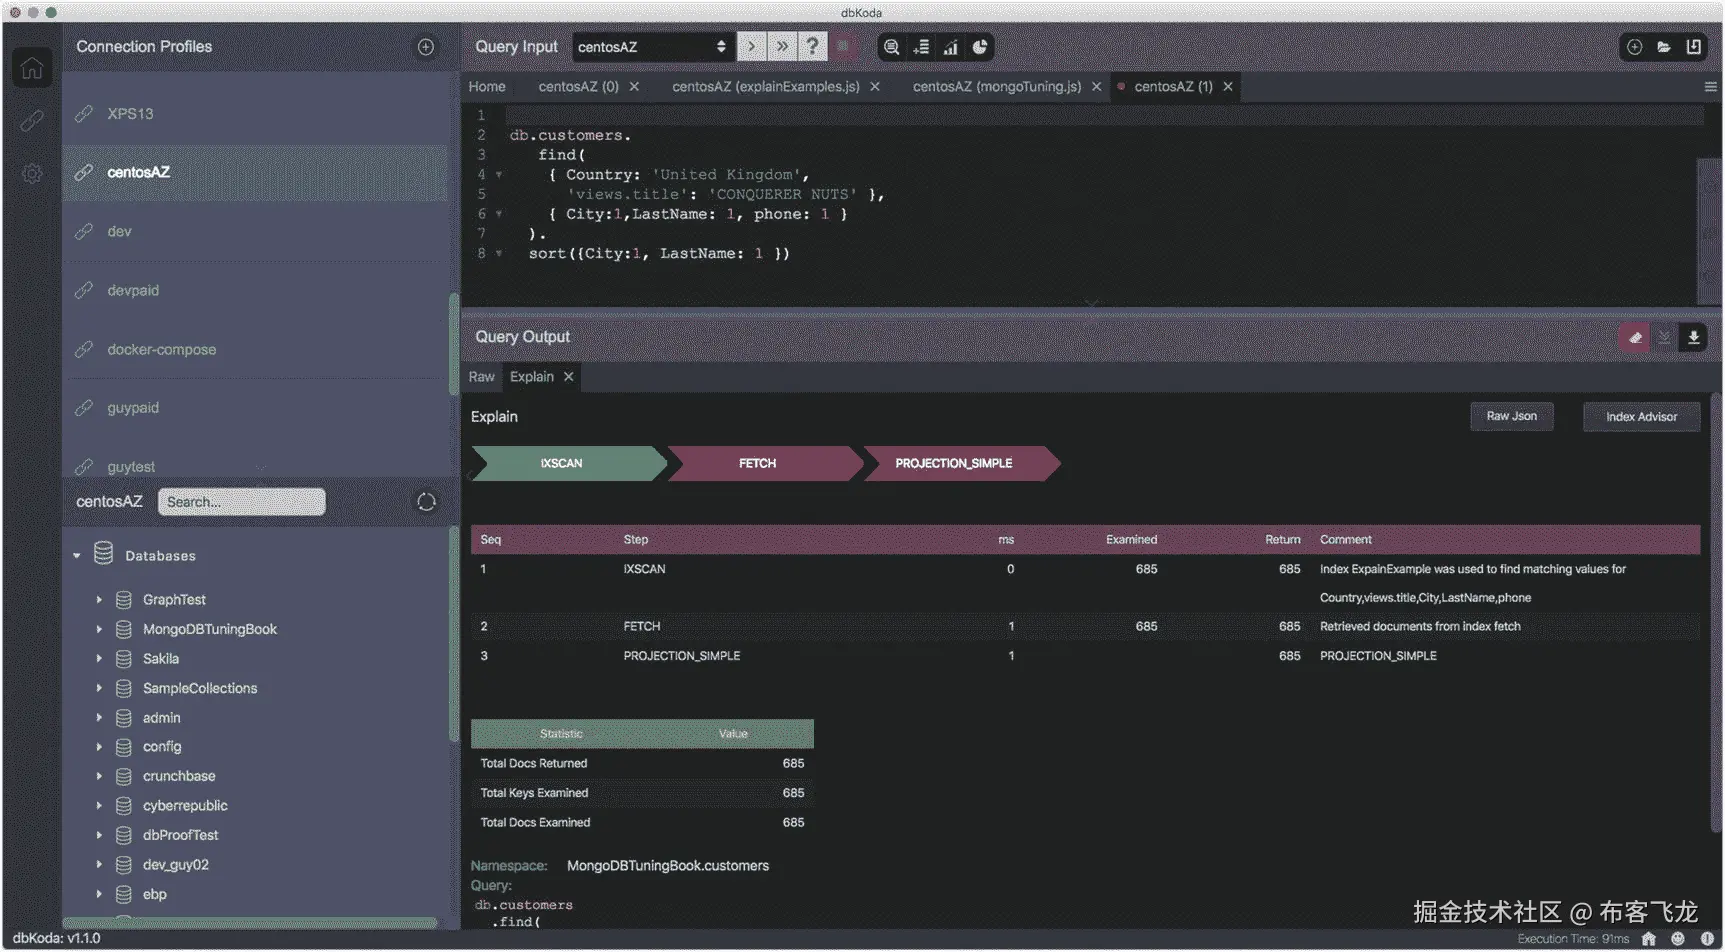Close the centosAZ (mongoTuning.js) tab
This screenshot has width=1725, height=952.
1096,87
